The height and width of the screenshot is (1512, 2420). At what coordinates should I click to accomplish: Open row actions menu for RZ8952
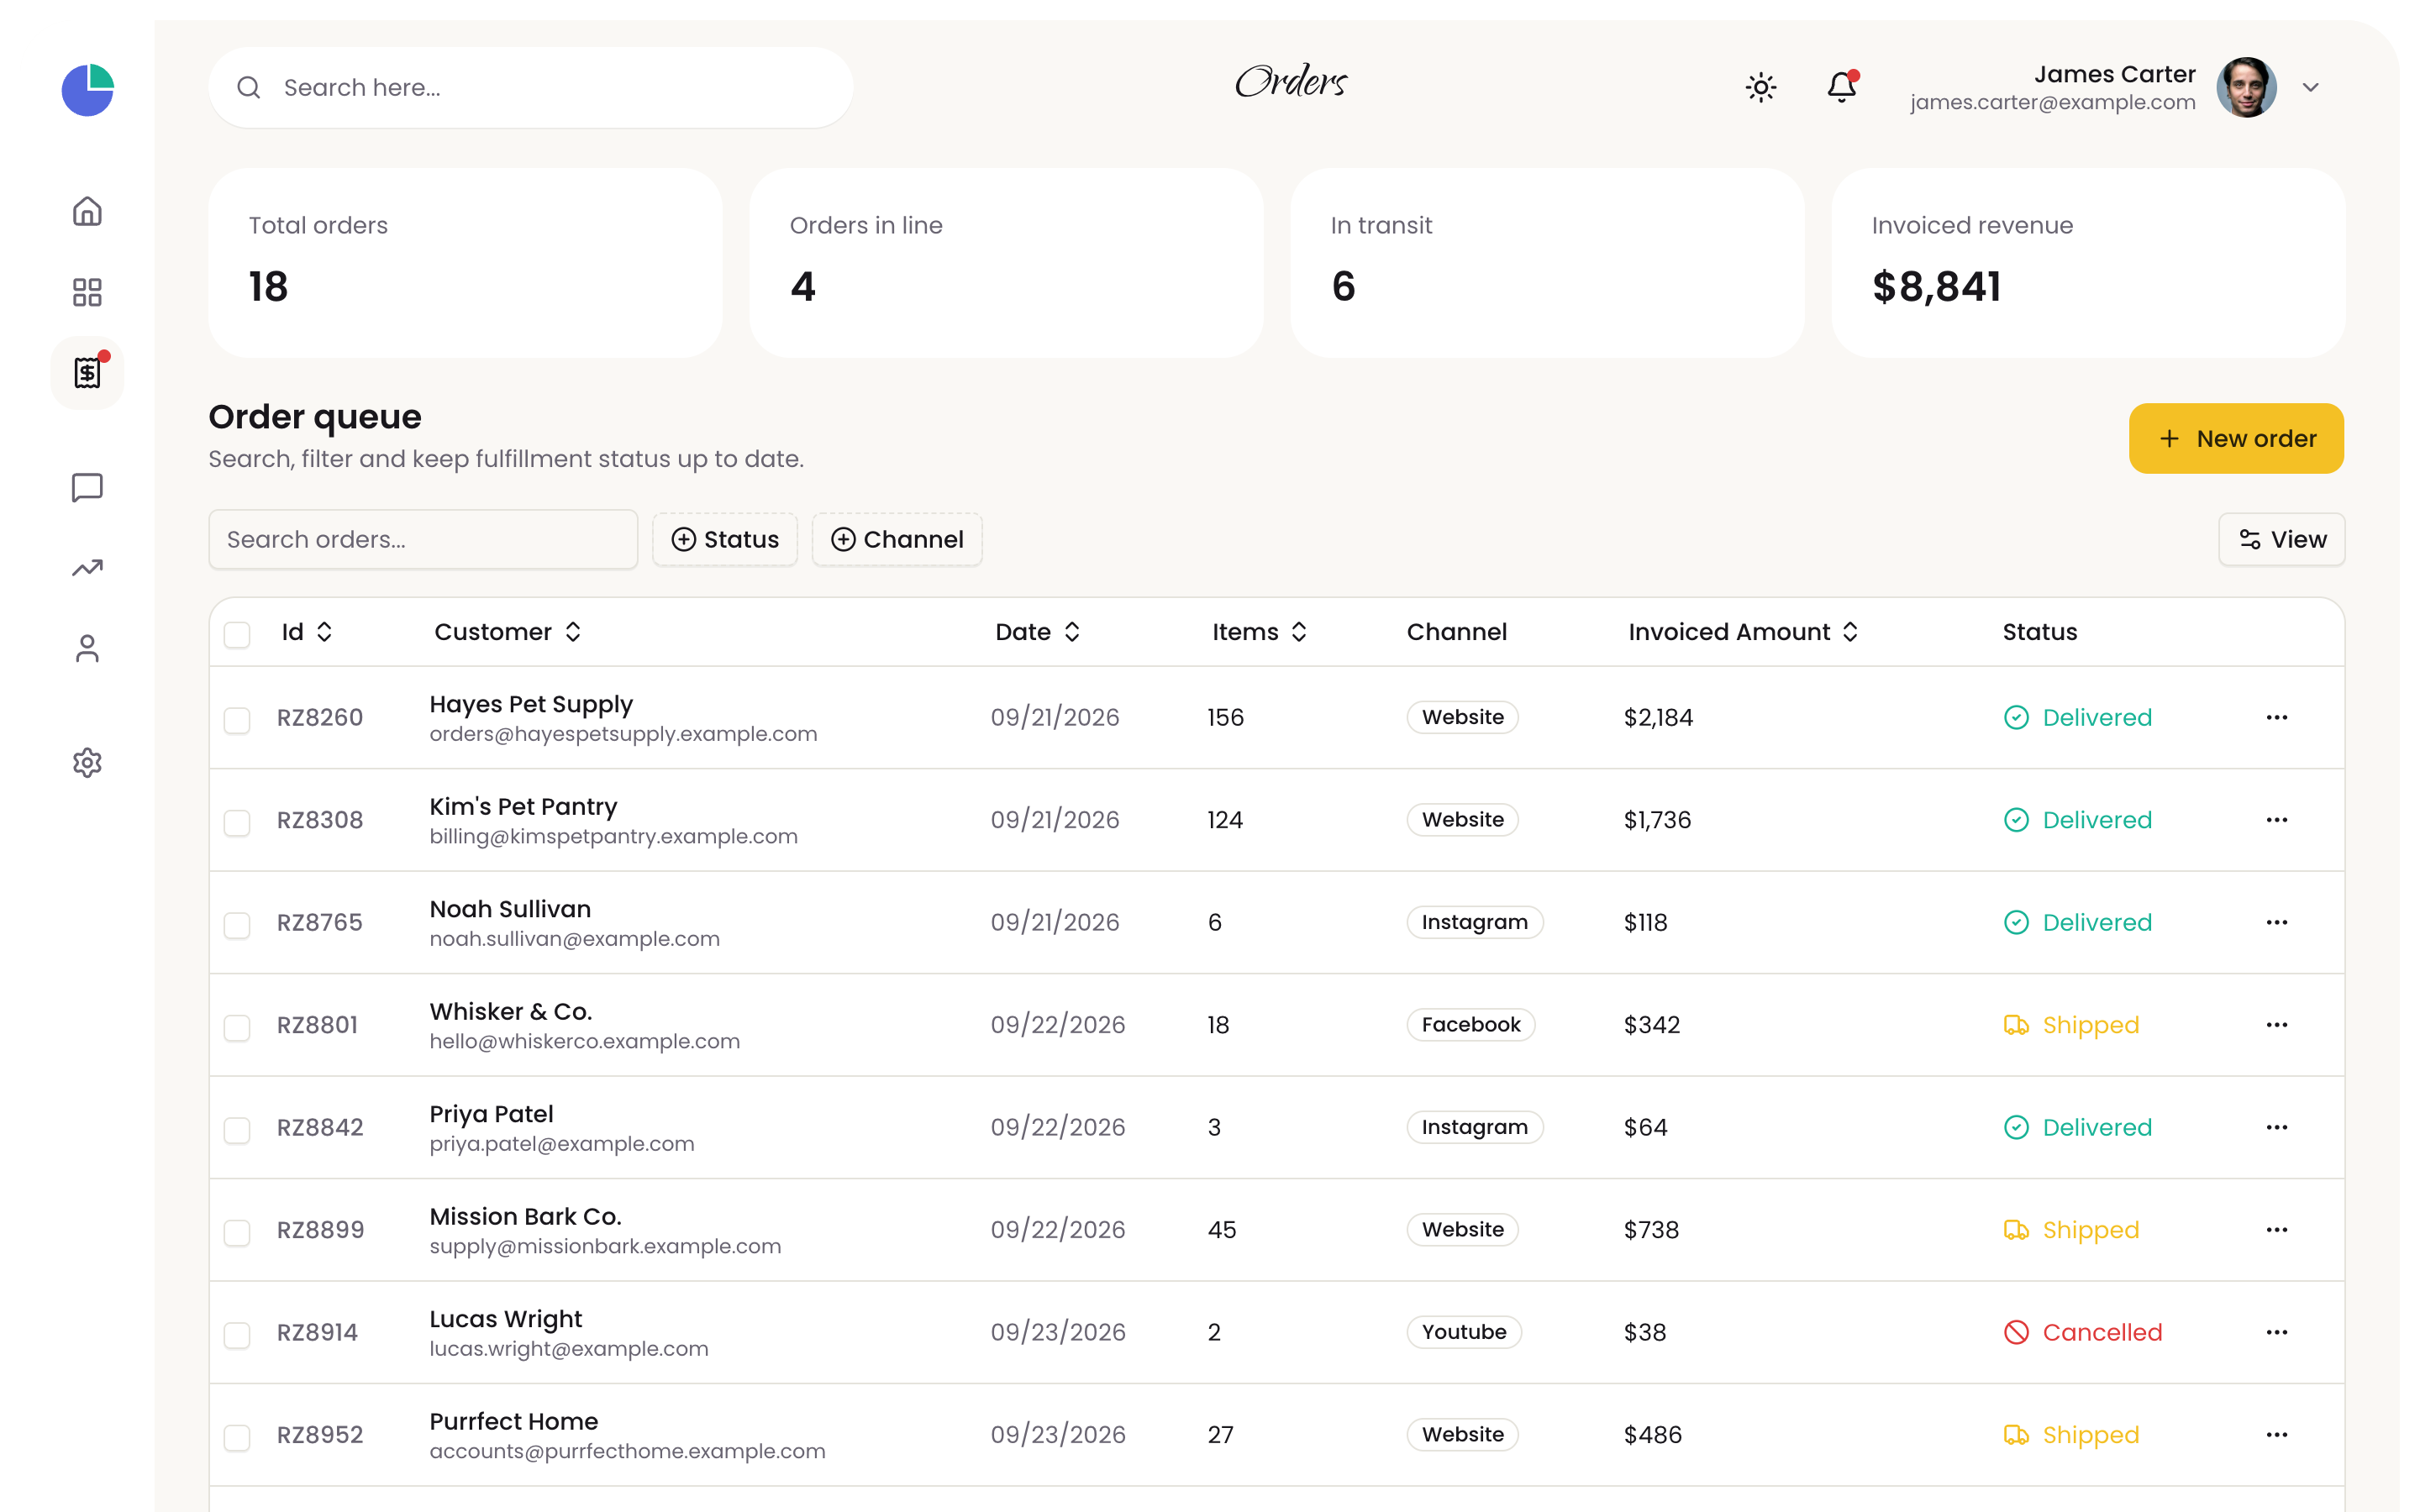2277,1435
